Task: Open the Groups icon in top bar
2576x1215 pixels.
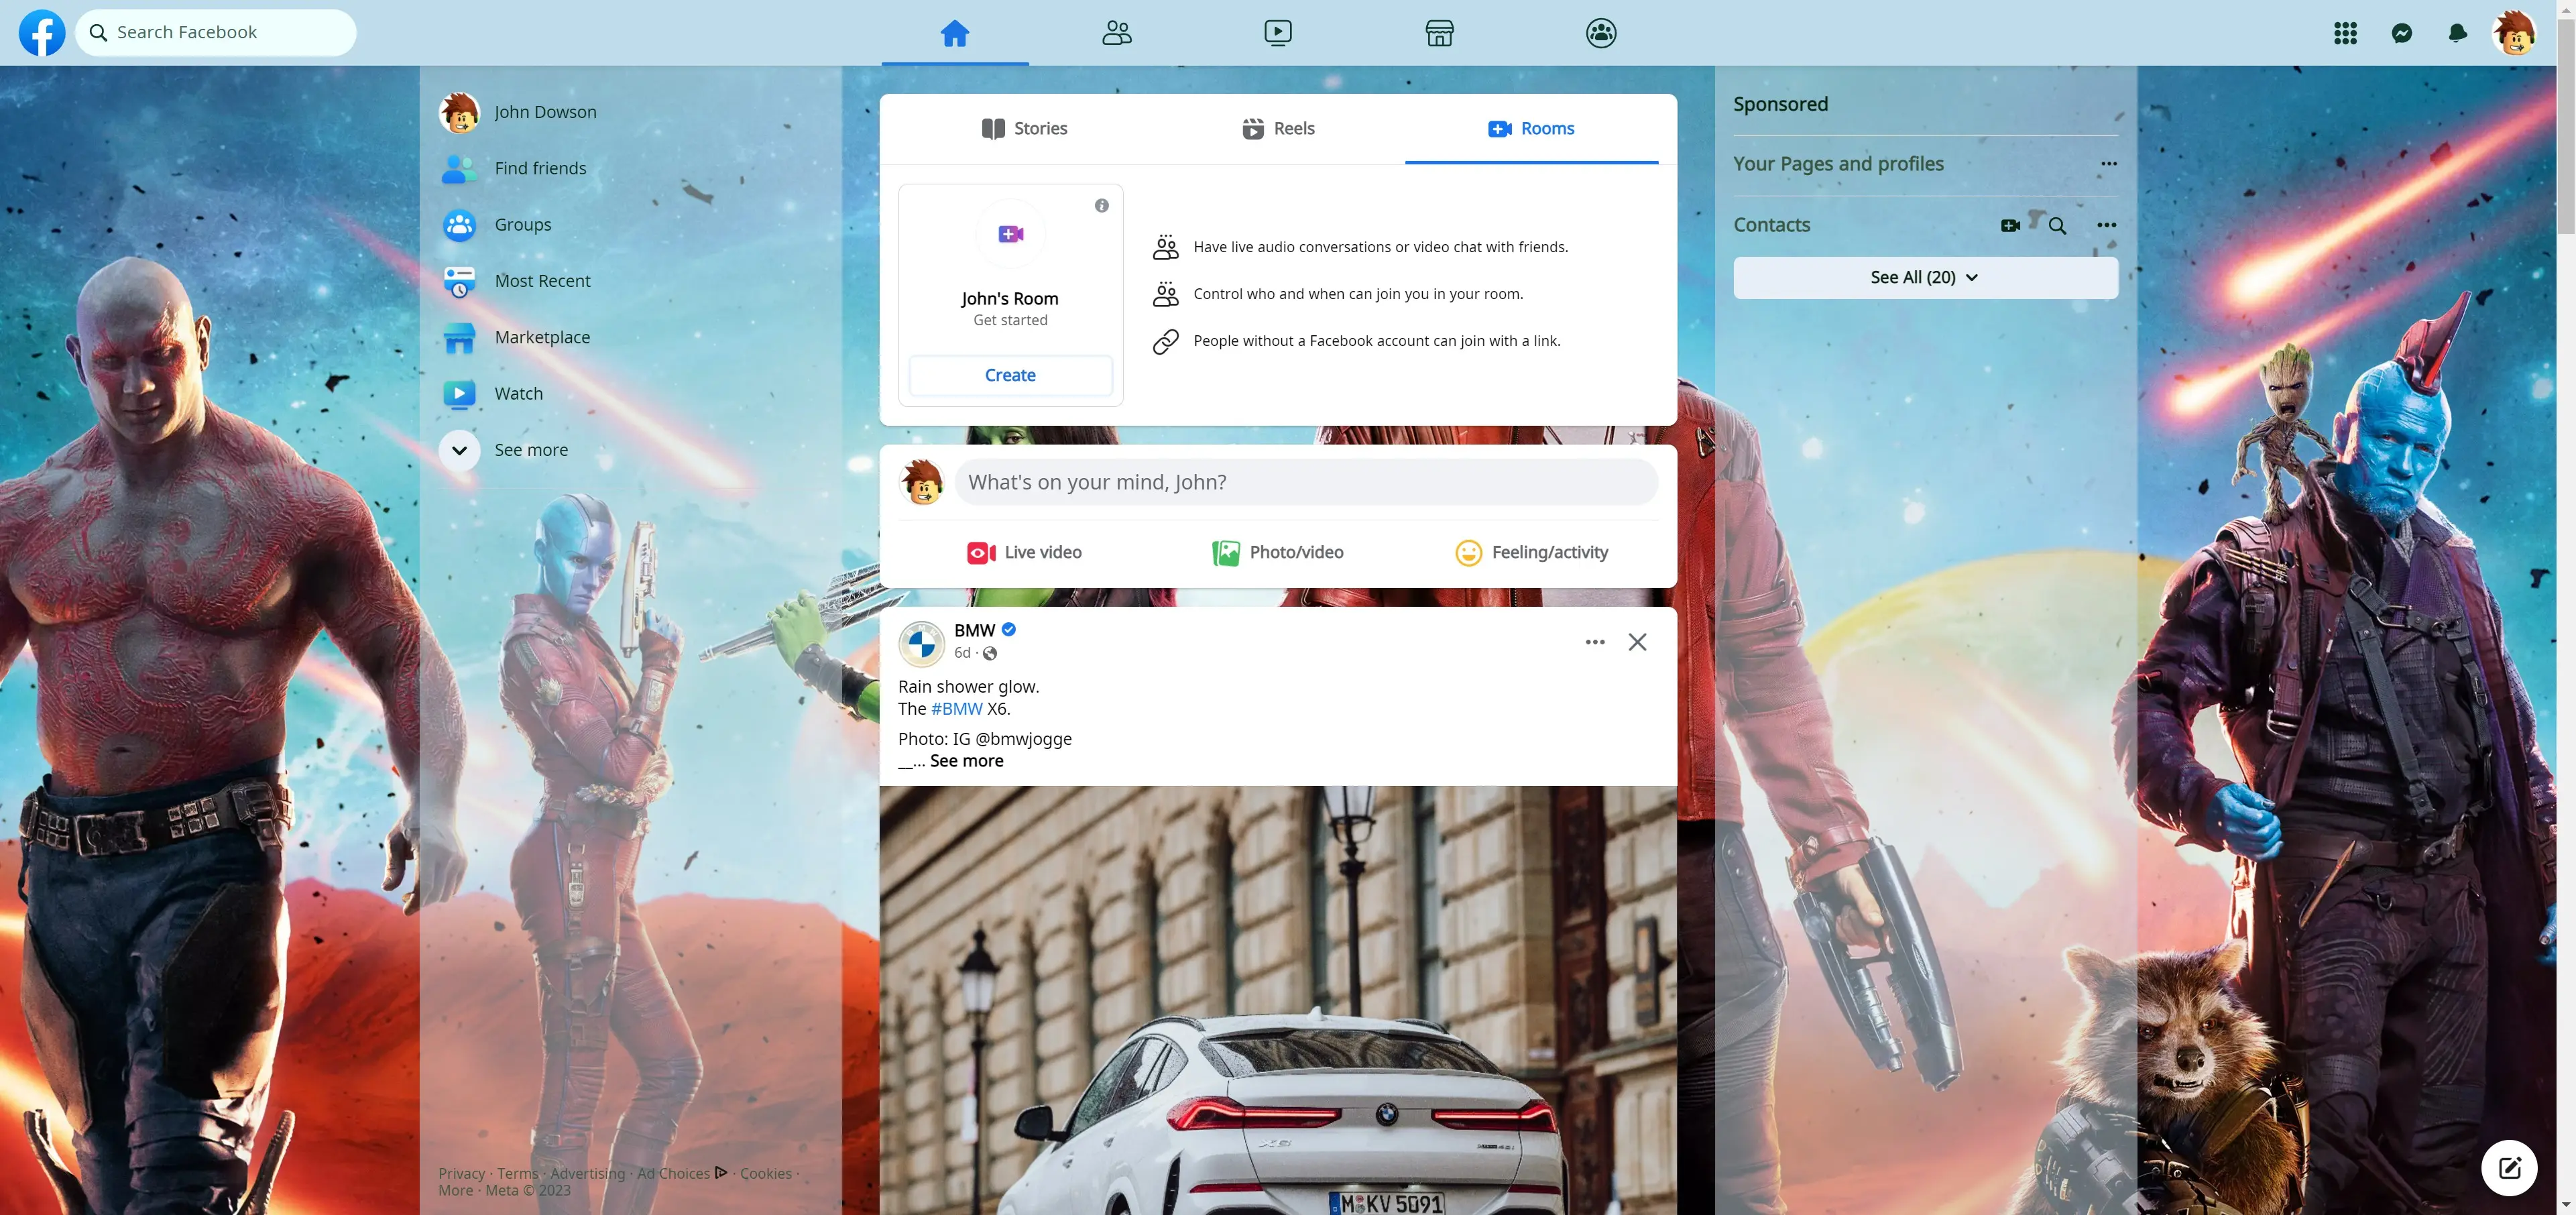Action: coord(1601,33)
